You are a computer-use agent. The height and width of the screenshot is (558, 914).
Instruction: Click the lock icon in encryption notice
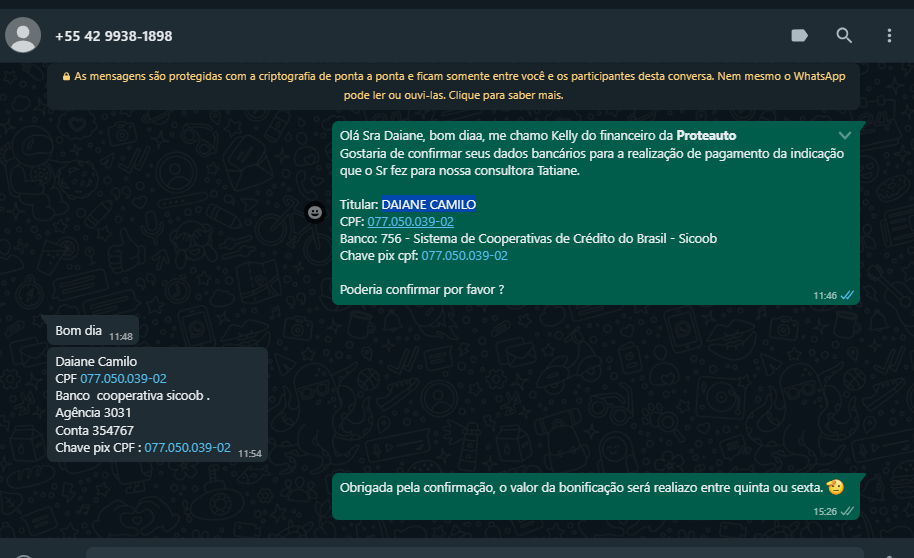point(66,76)
